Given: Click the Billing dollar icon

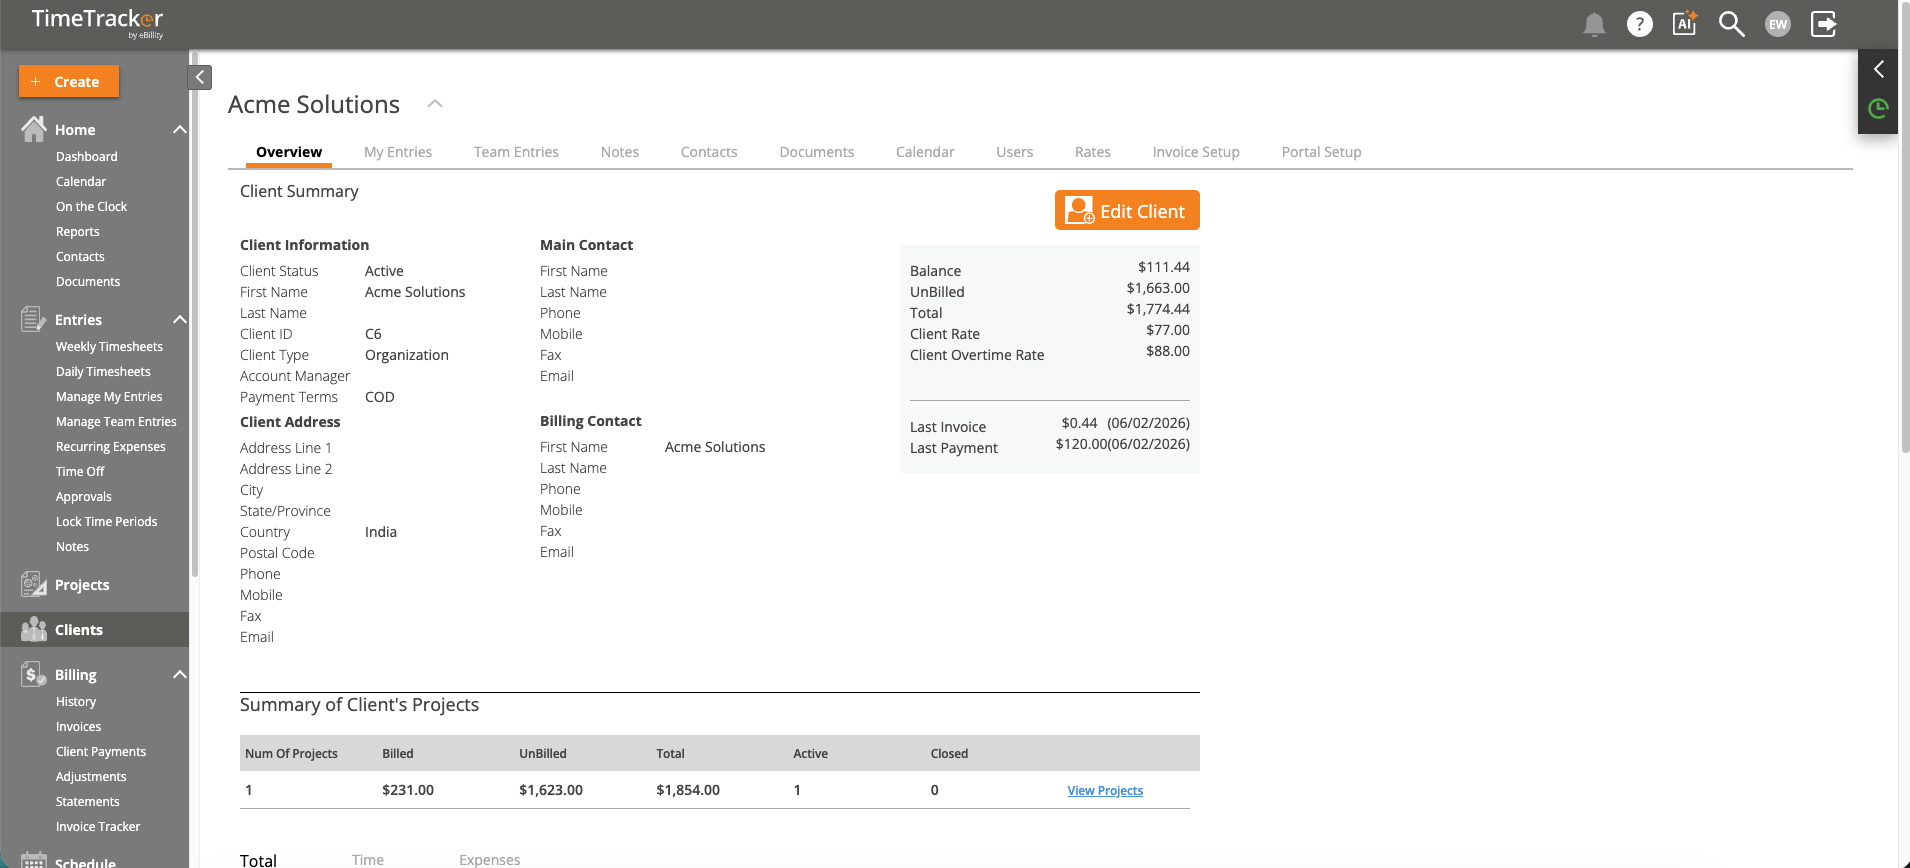Looking at the screenshot, I should 33,674.
